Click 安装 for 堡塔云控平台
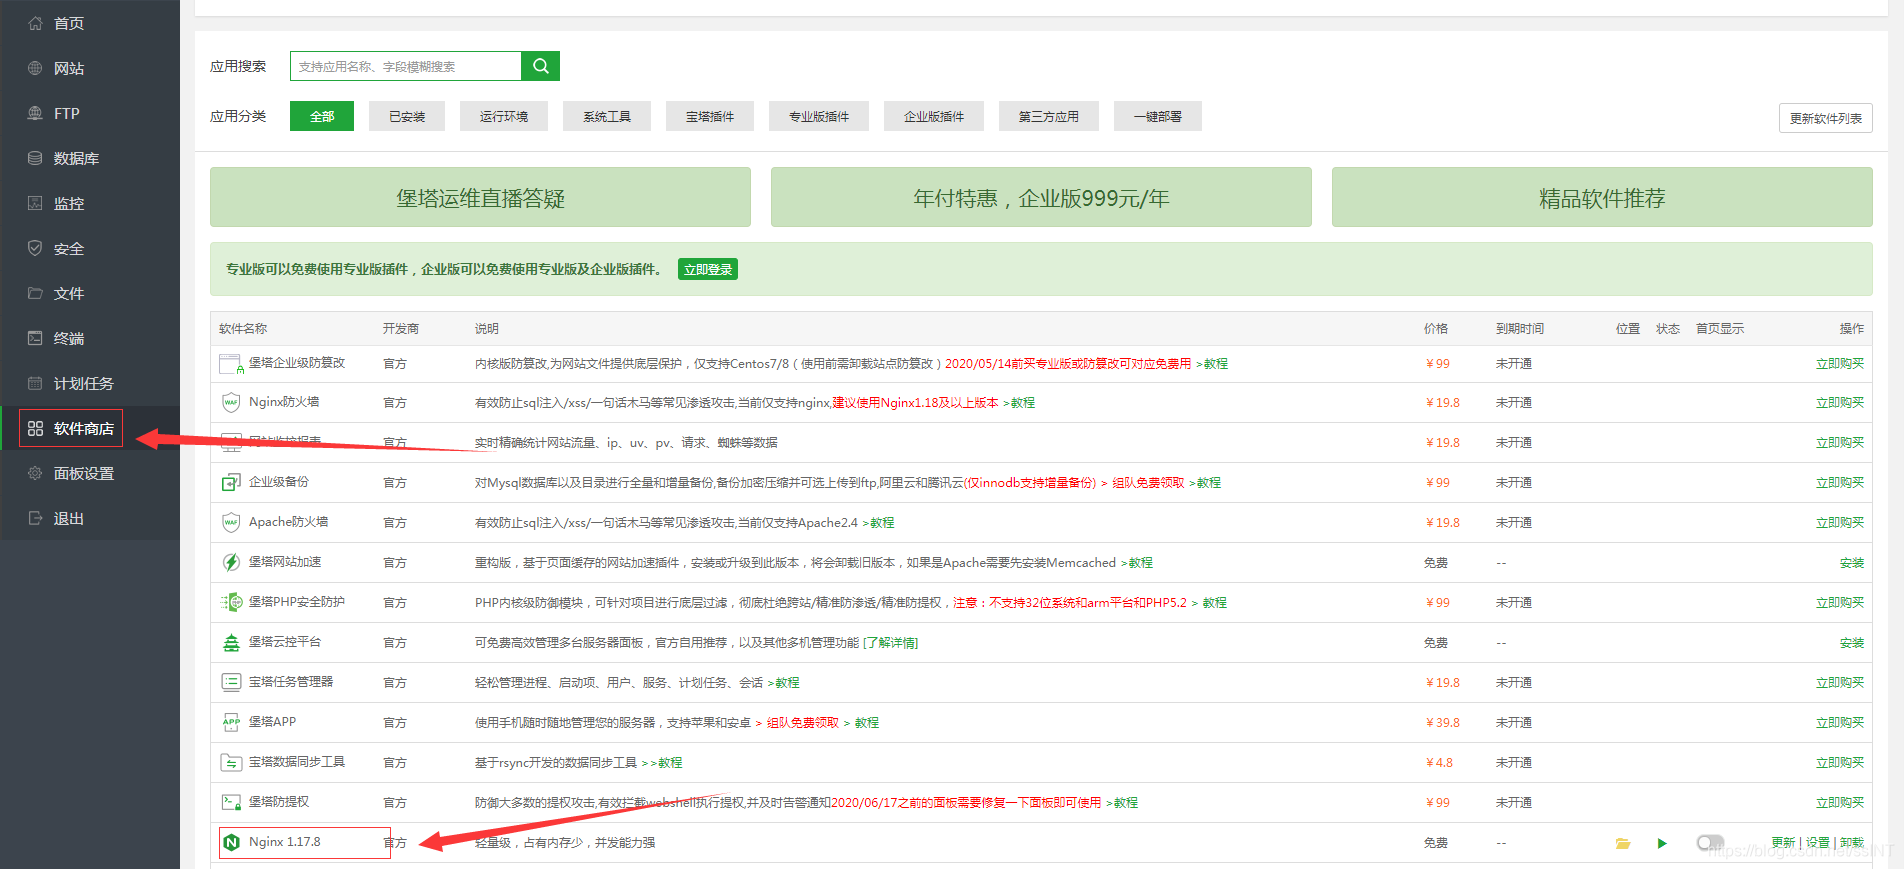 point(1852,643)
